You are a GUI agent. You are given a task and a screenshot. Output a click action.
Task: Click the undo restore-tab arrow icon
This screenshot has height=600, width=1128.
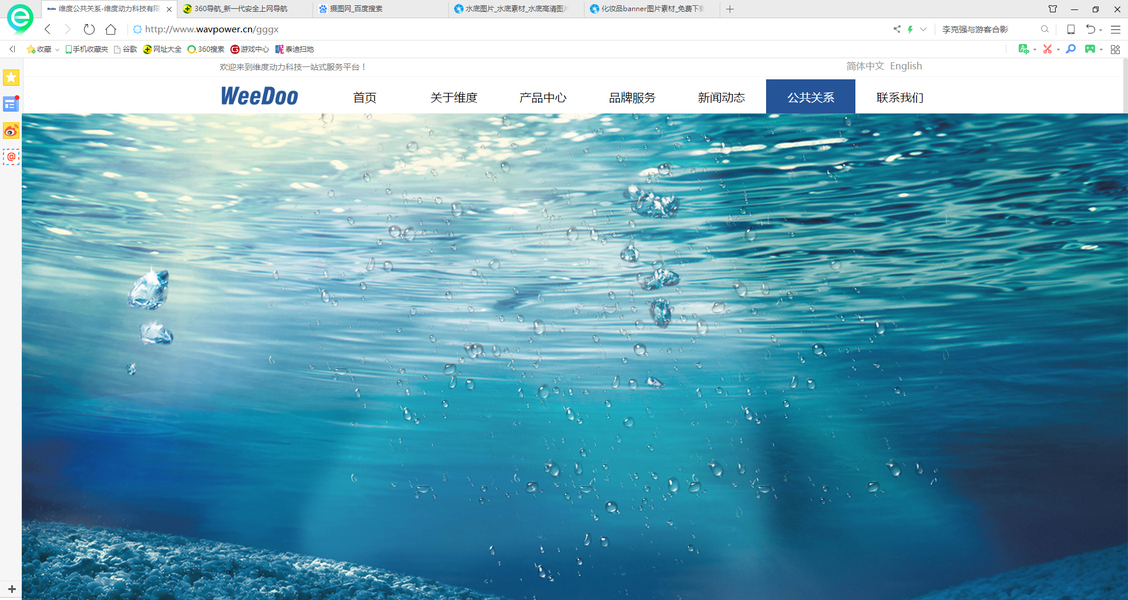1091,29
